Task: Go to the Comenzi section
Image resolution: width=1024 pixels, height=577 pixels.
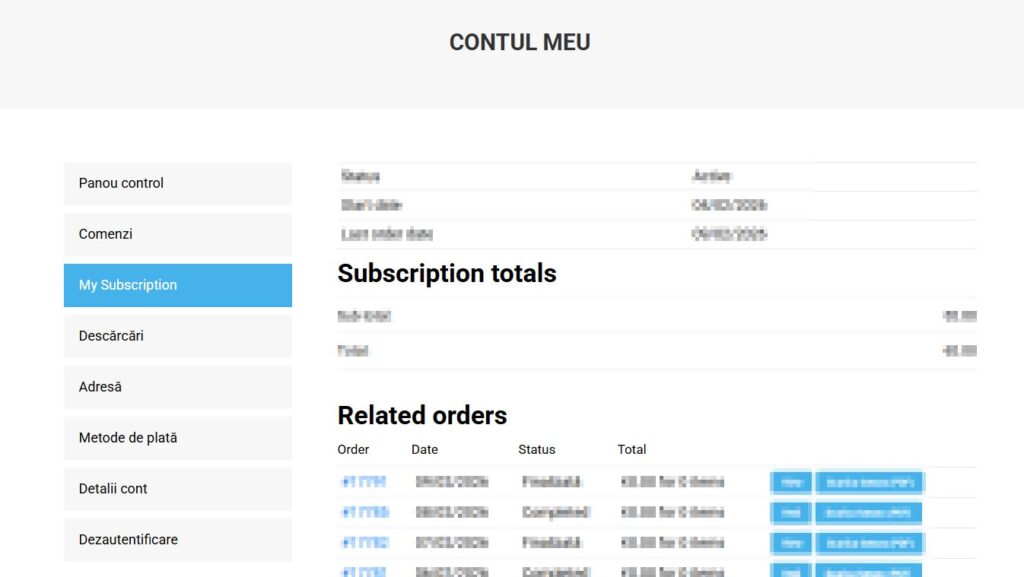Action: [x=177, y=234]
